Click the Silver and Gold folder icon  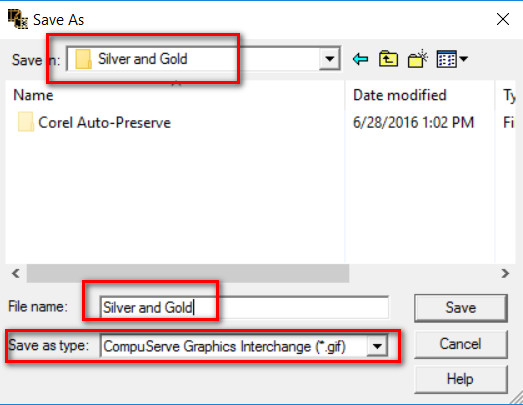click(83, 59)
